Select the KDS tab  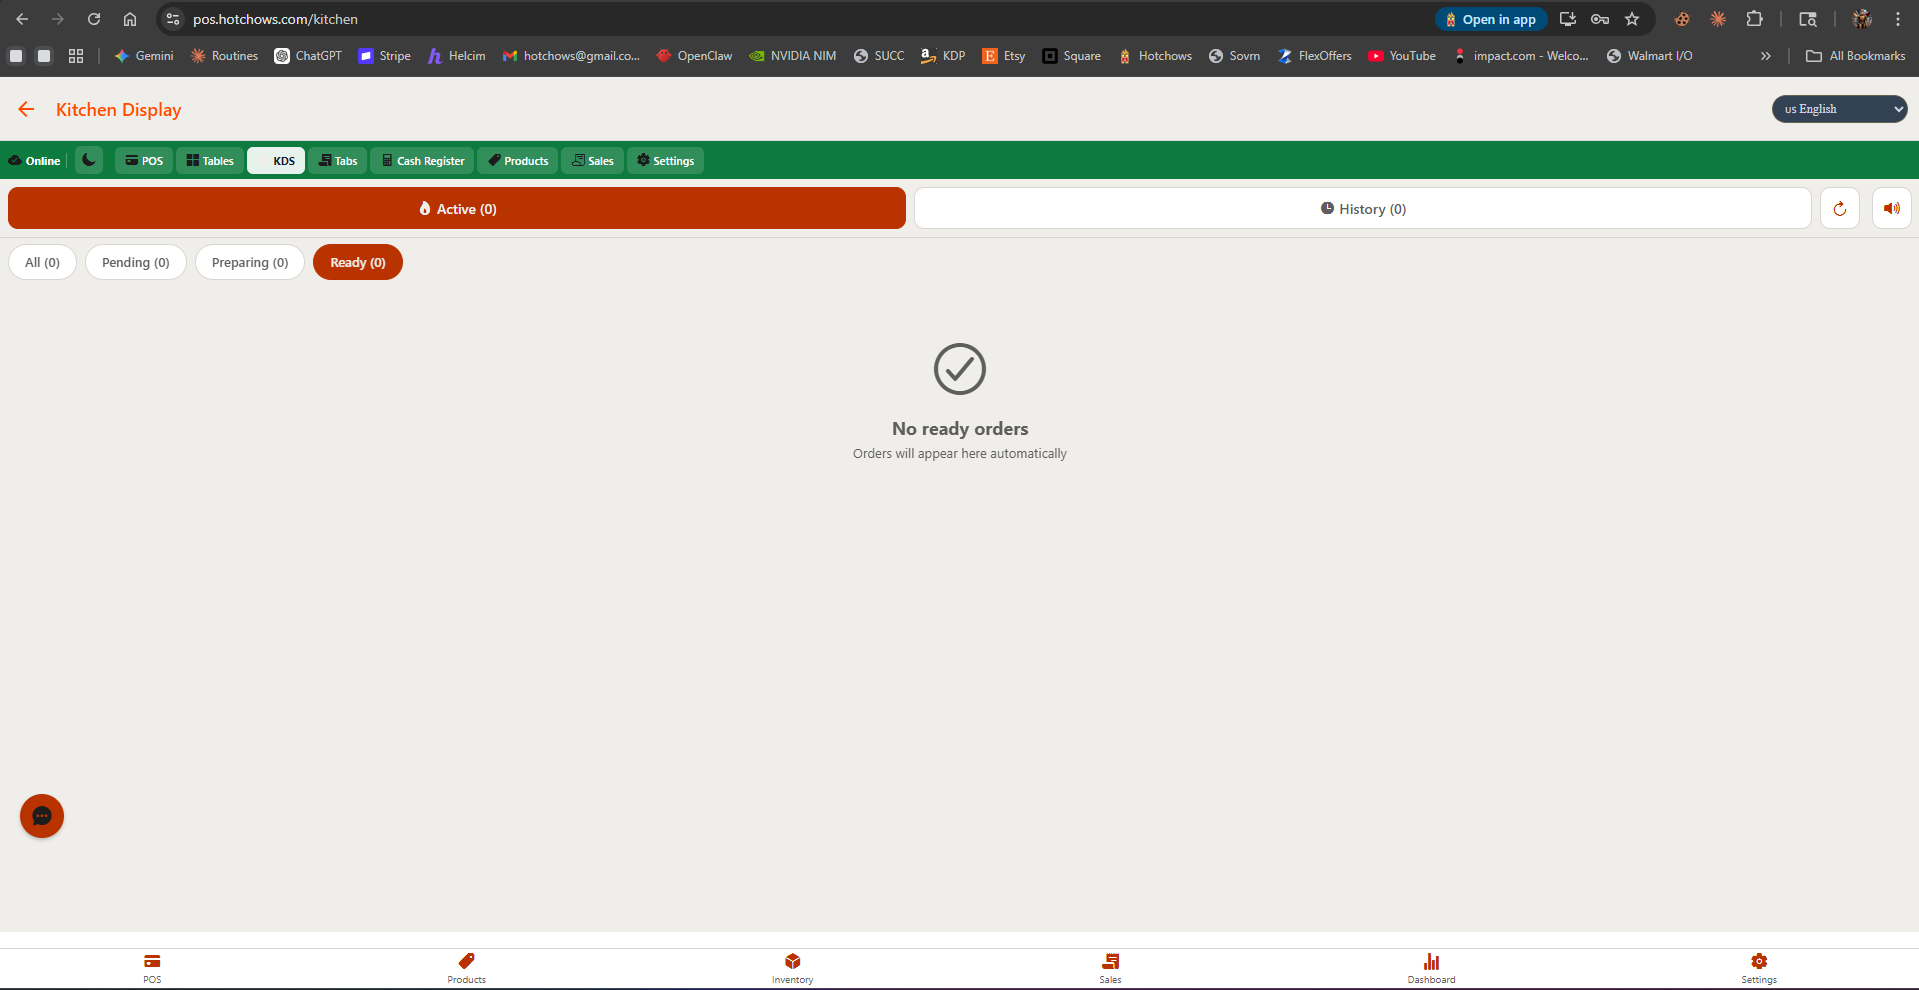276,161
